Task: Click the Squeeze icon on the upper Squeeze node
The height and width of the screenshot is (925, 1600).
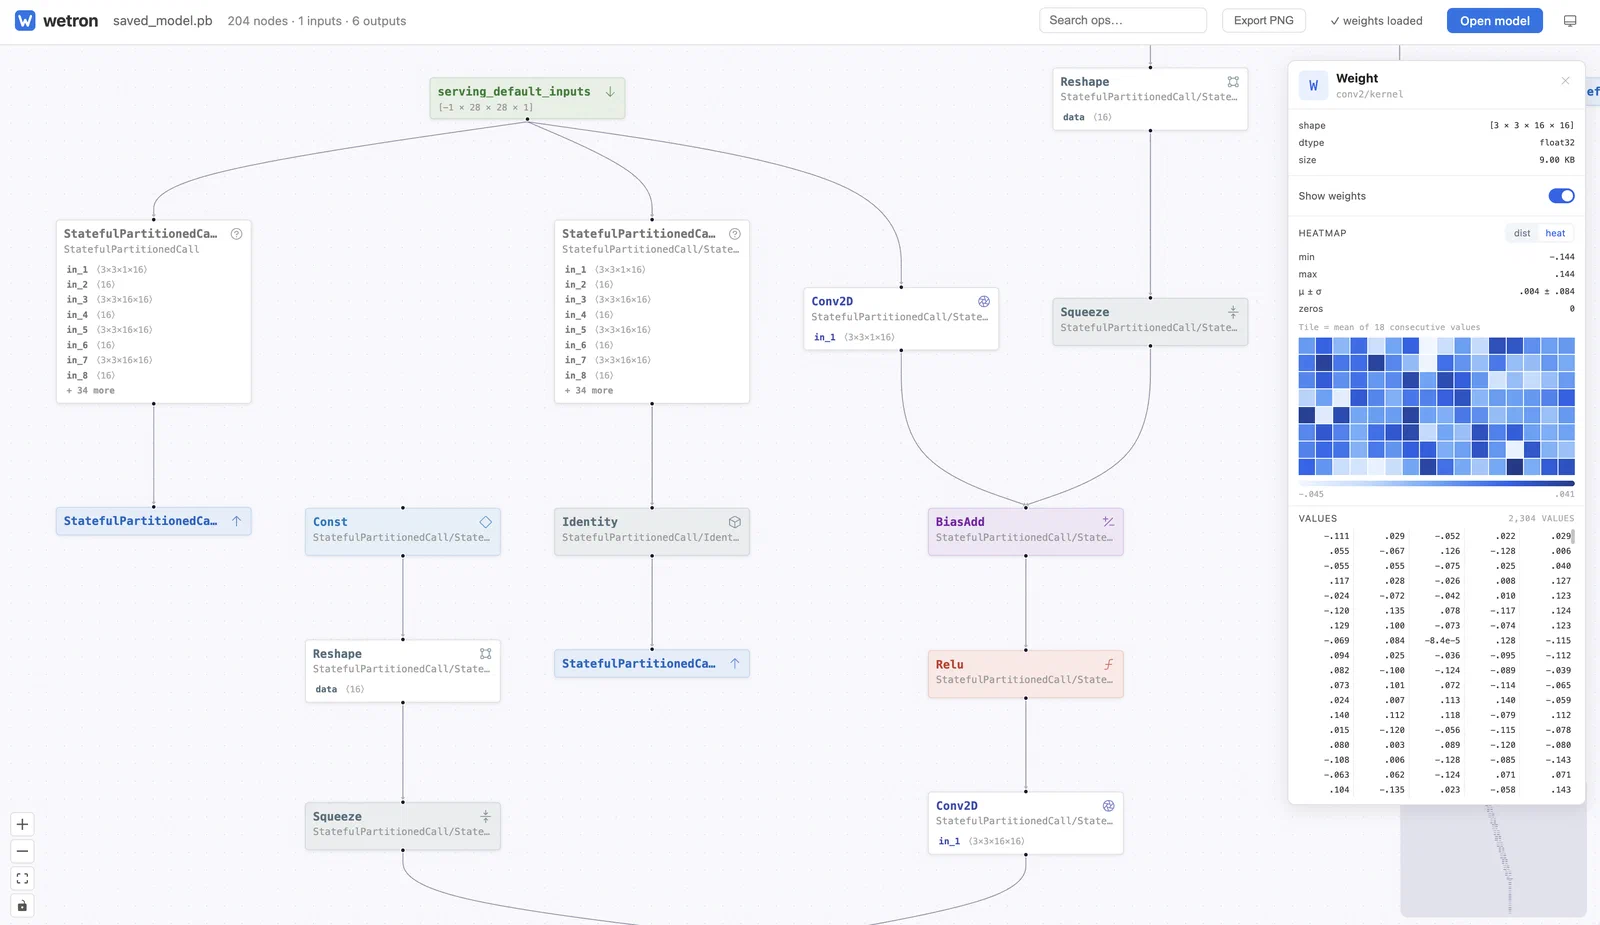Action: (x=1233, y=312)
